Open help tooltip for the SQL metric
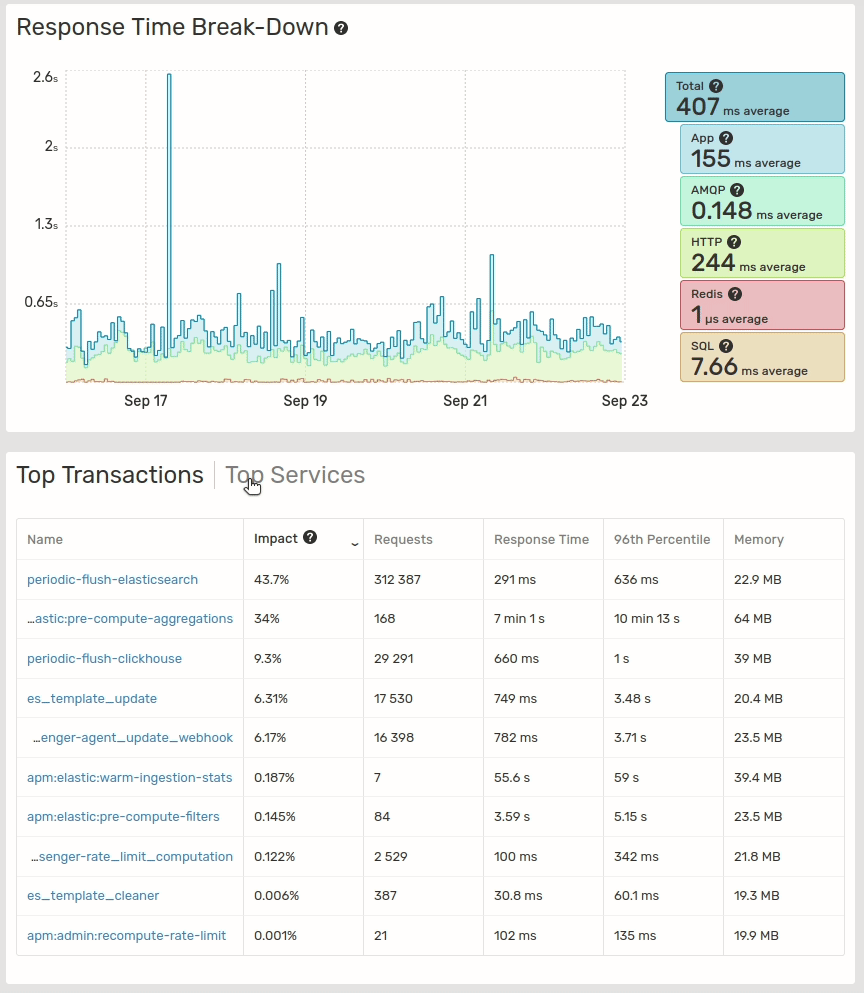 [x=727, y=346]
